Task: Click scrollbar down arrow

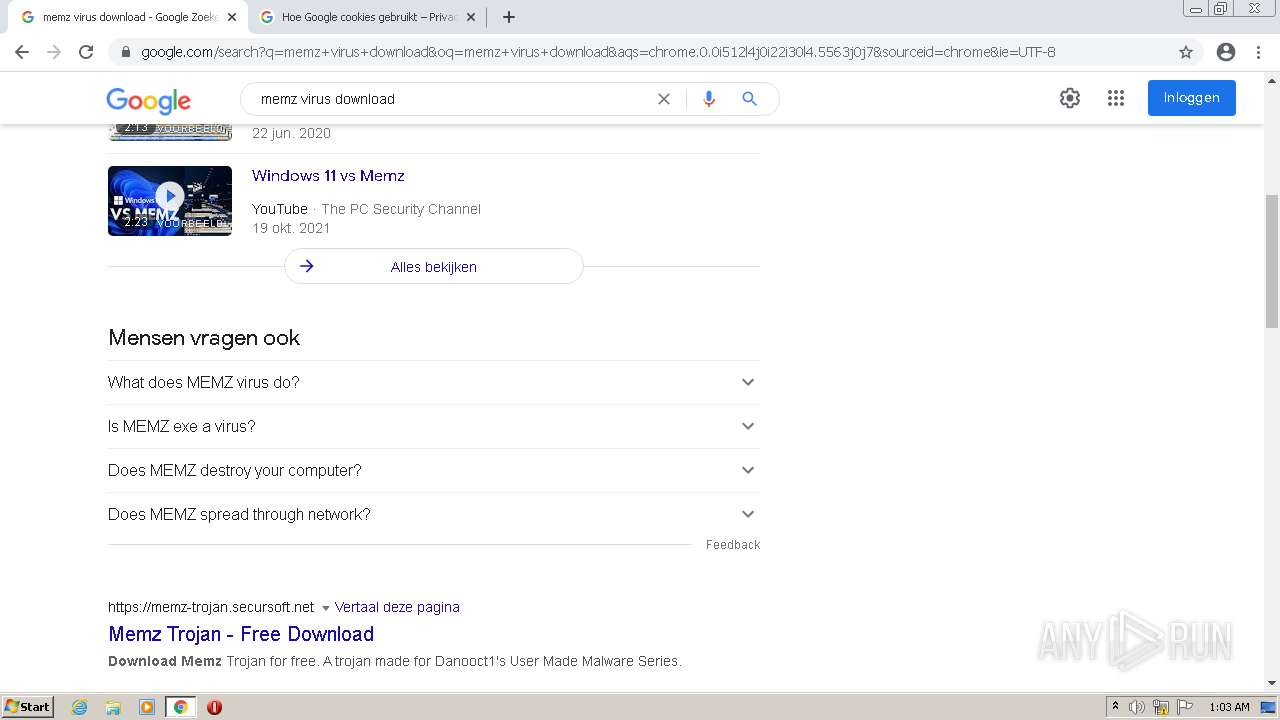Action: (1272, 683)
